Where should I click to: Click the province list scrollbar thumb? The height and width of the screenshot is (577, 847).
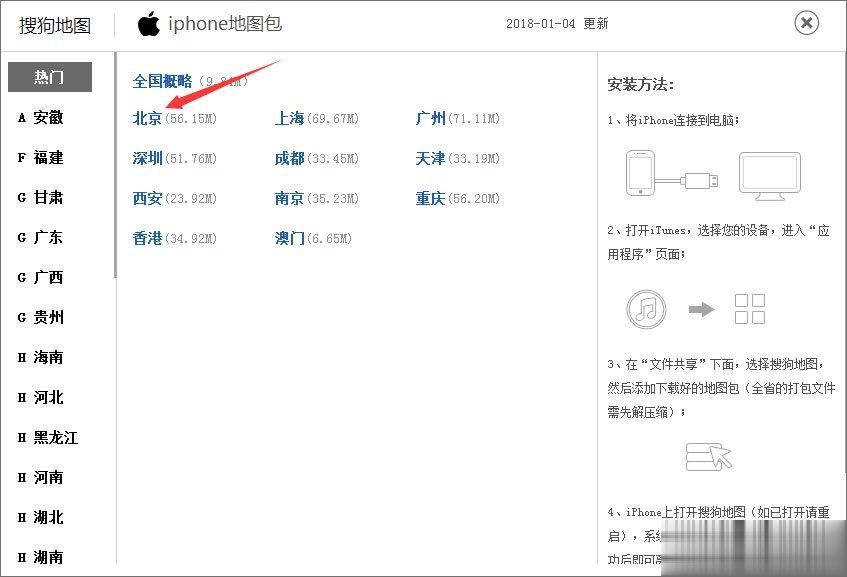coord(115,165)
